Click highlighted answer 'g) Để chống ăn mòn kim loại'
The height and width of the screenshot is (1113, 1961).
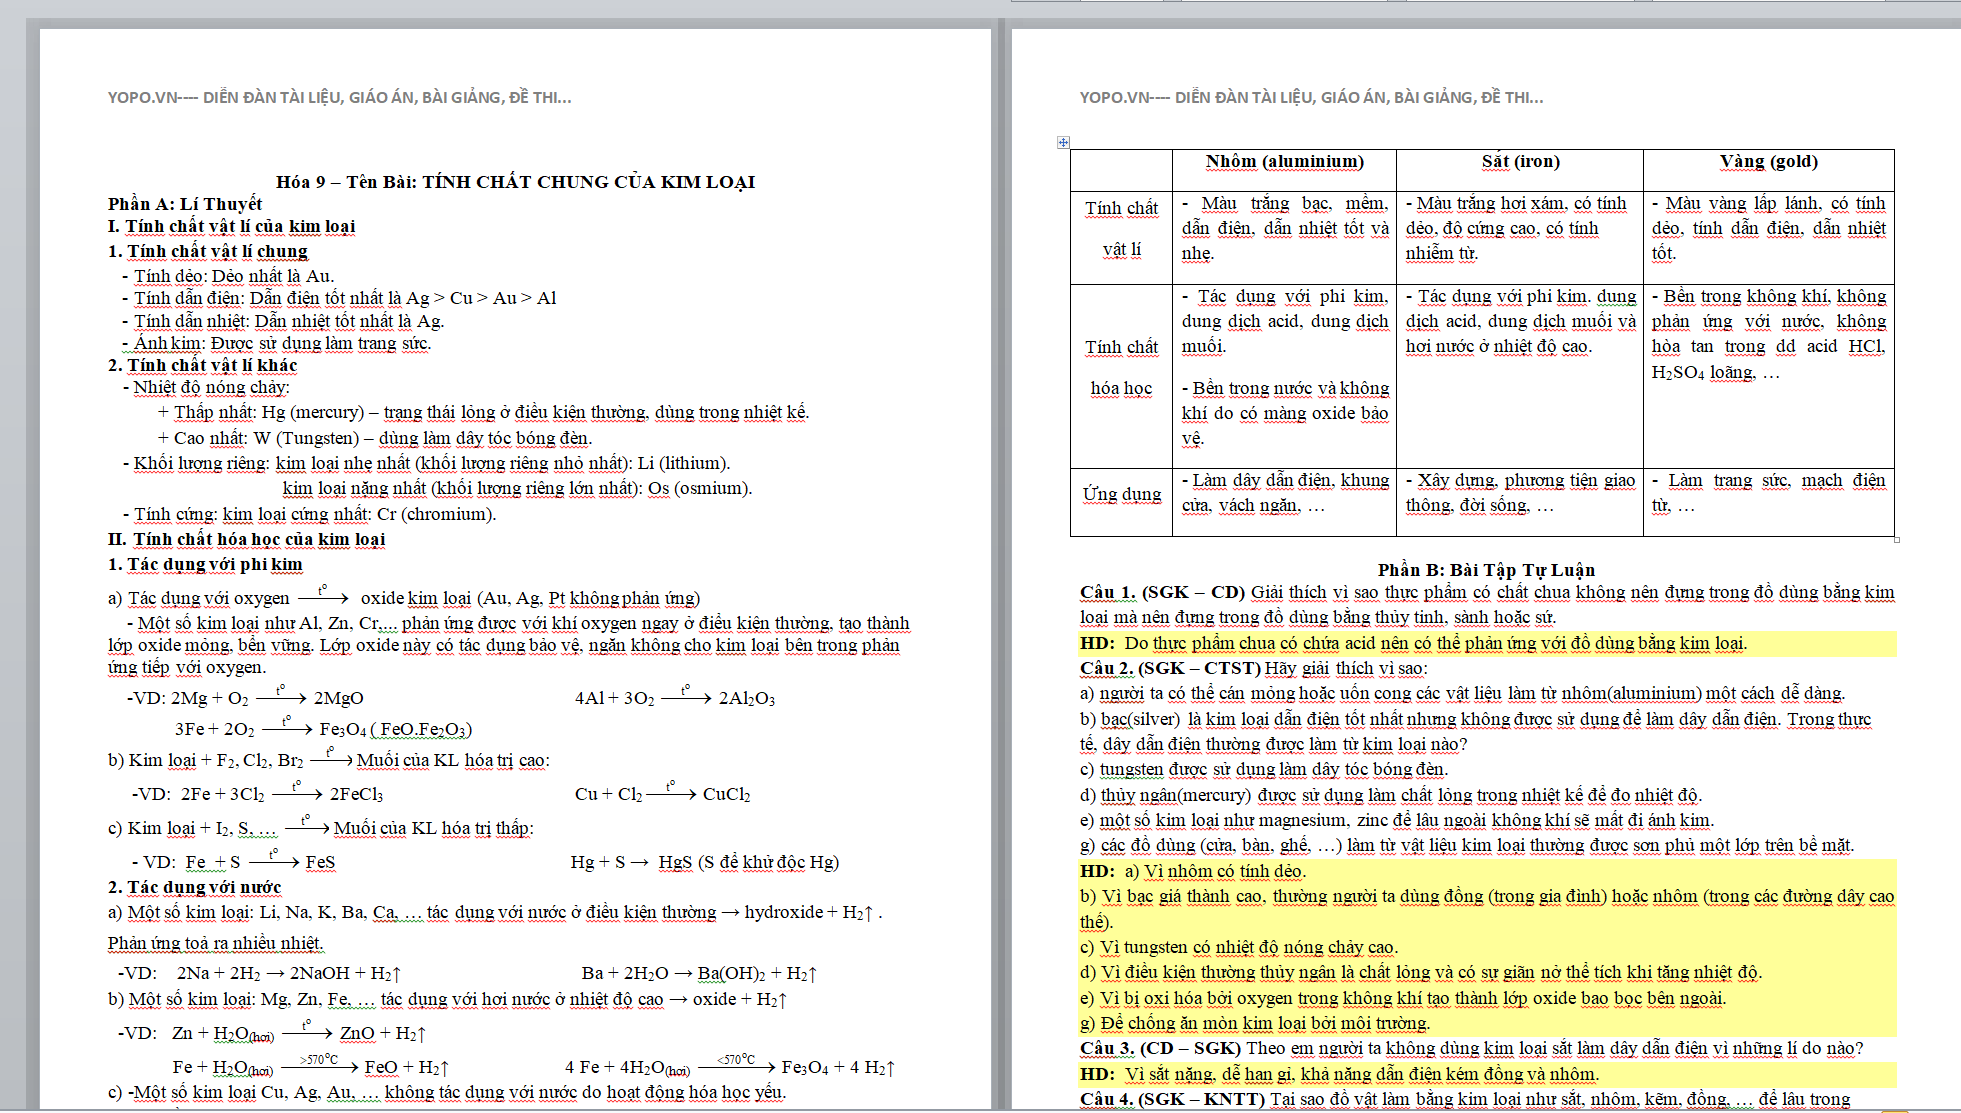[1254, 1024]
